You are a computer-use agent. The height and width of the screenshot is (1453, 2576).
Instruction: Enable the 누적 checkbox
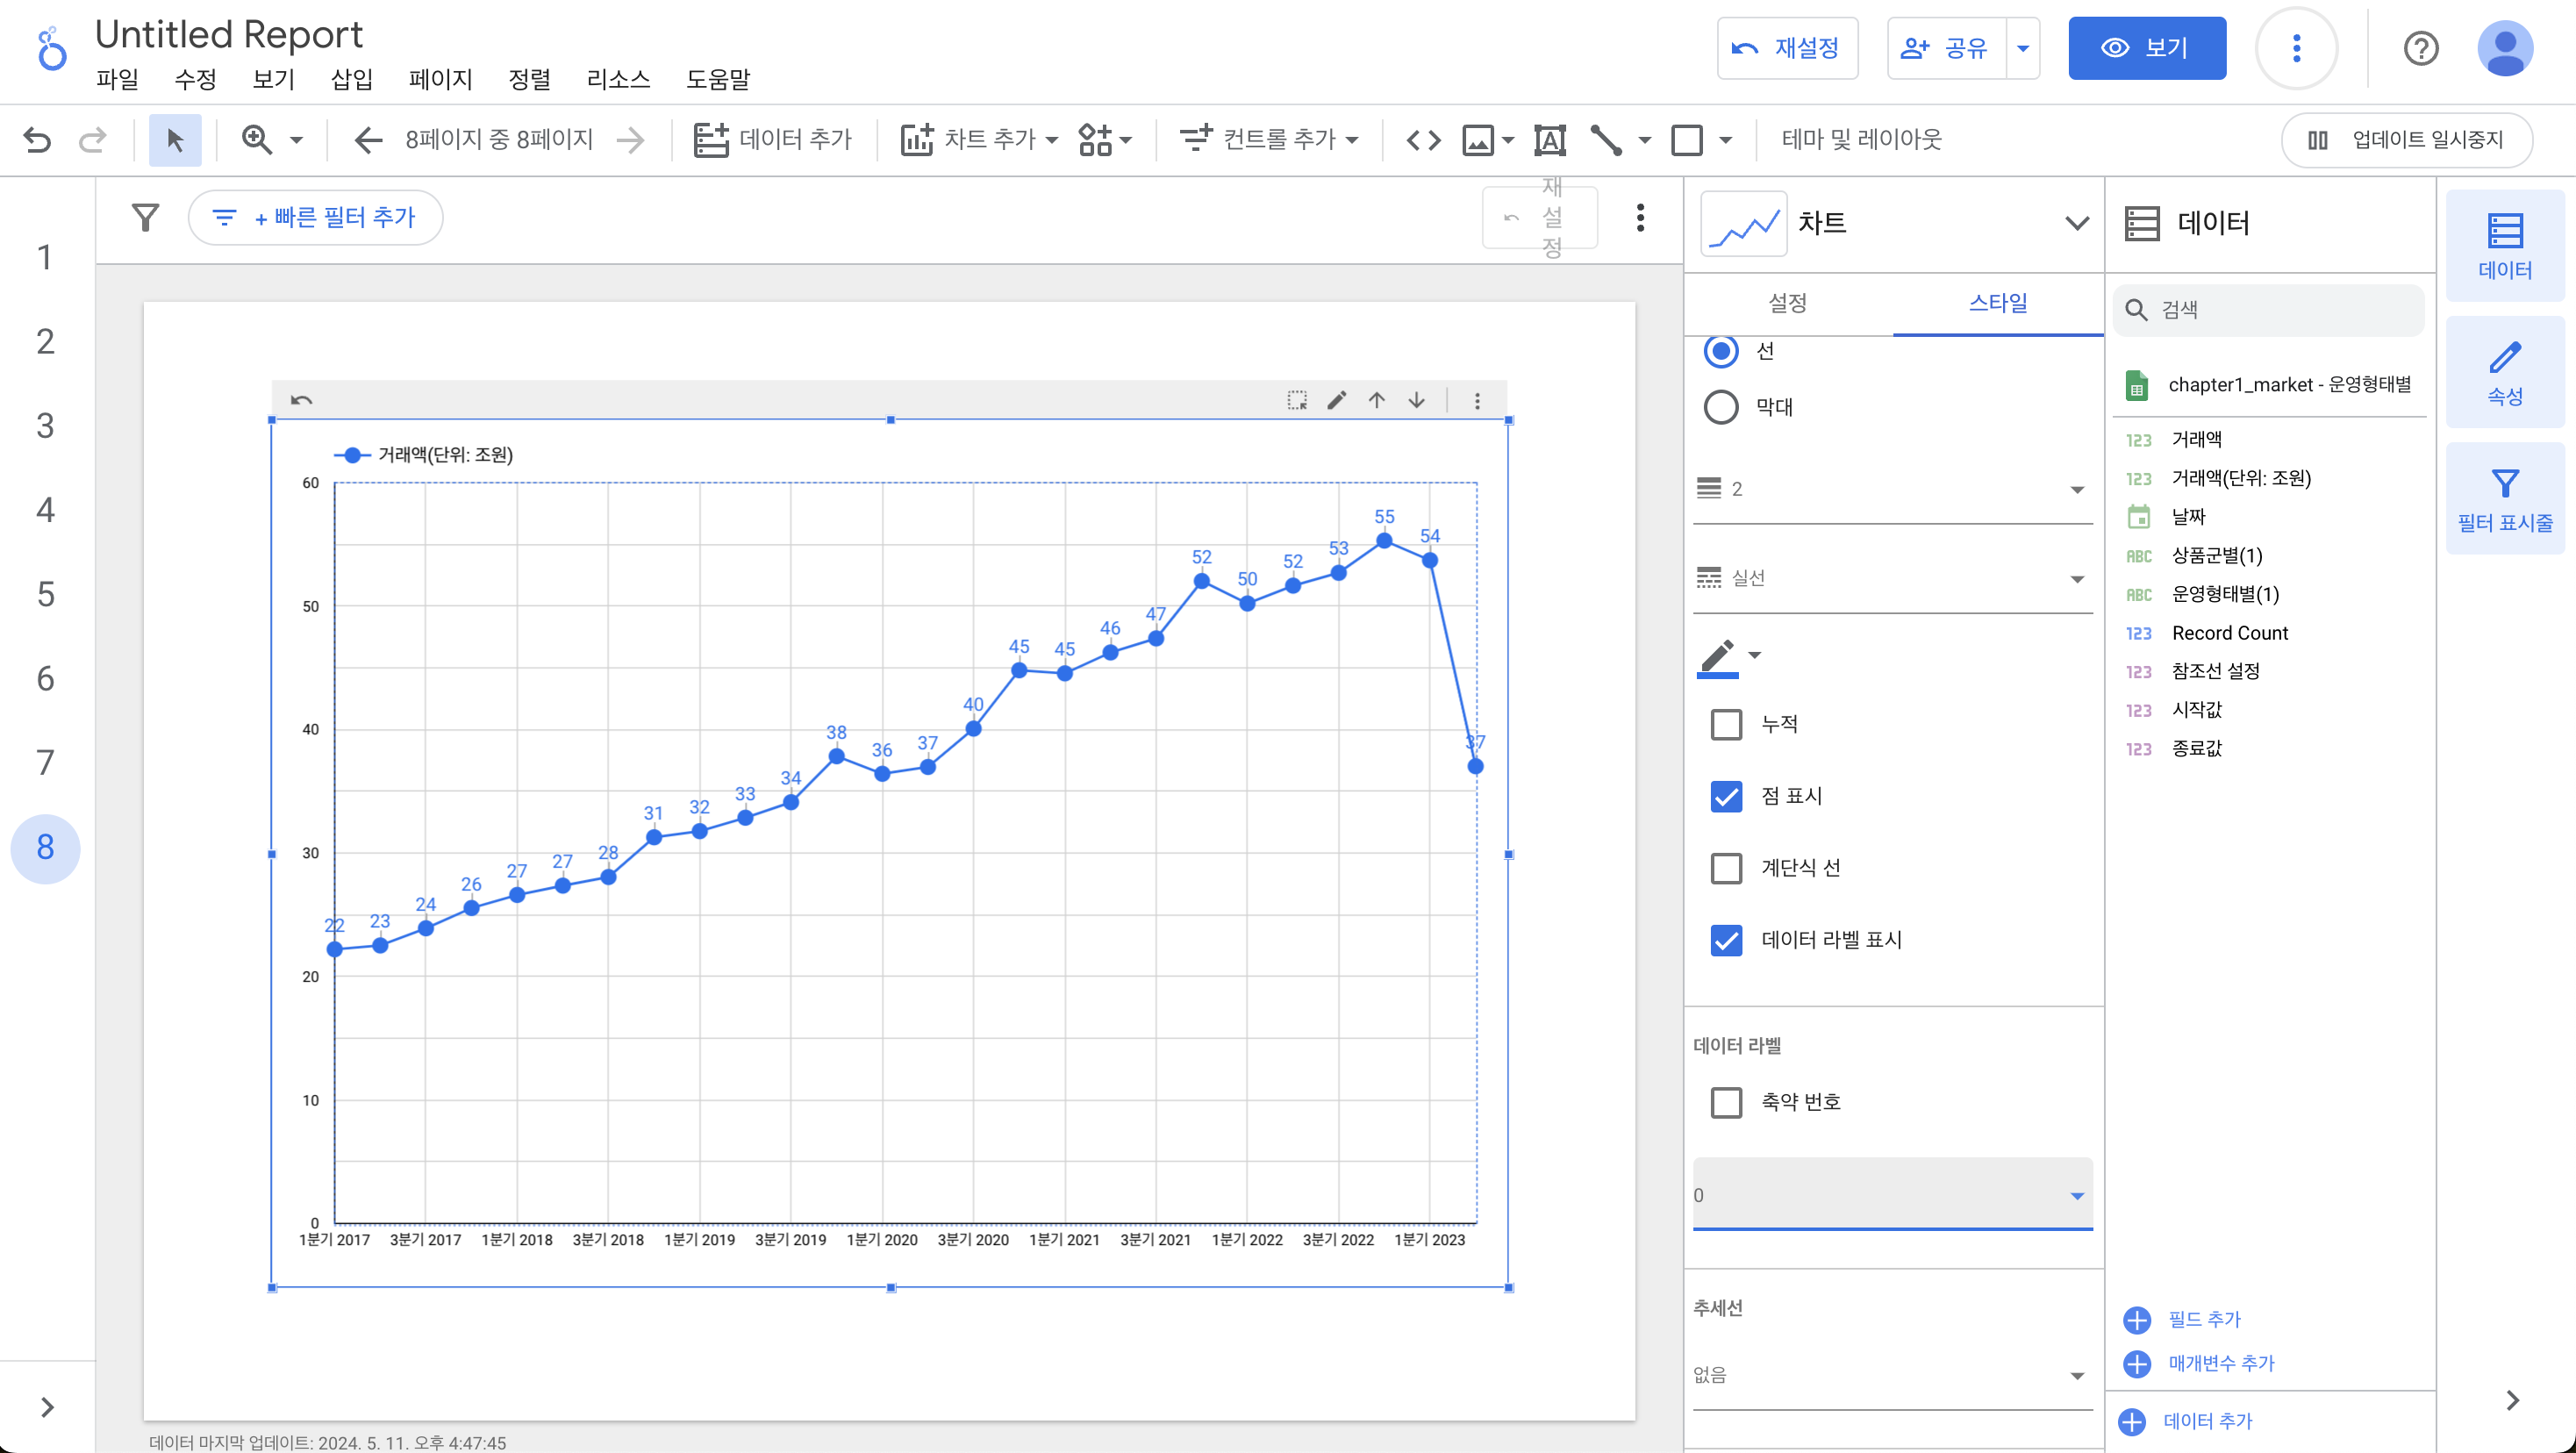[x=1726, y=724]
